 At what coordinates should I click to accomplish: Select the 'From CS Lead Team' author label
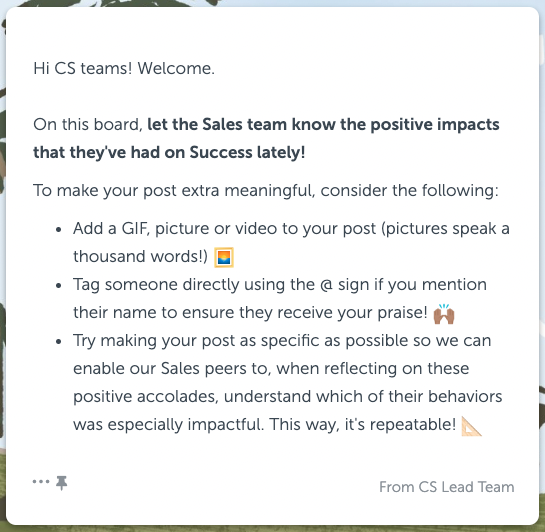[x=447, y=487]
